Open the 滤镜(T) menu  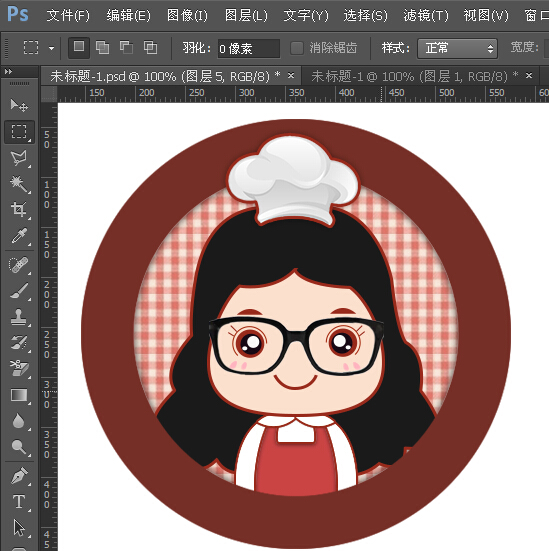(x=426, y=15)
